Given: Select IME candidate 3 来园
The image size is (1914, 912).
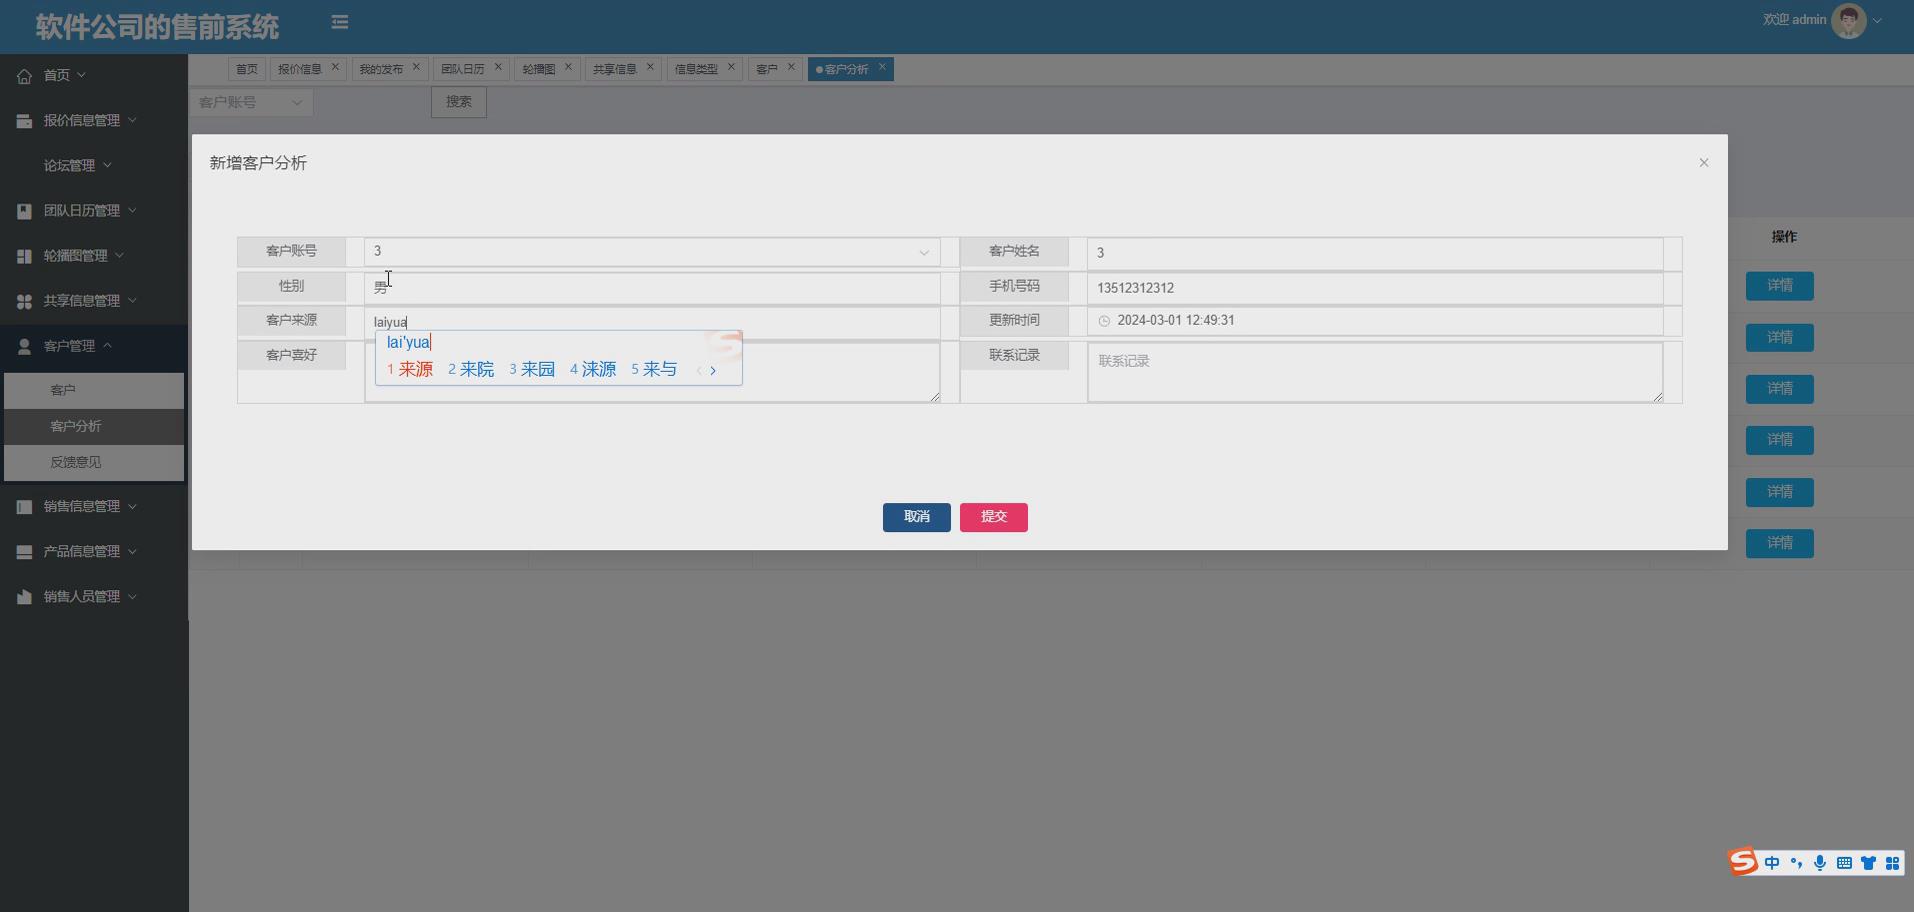Looking at the screenshot, I should (532, 370).
